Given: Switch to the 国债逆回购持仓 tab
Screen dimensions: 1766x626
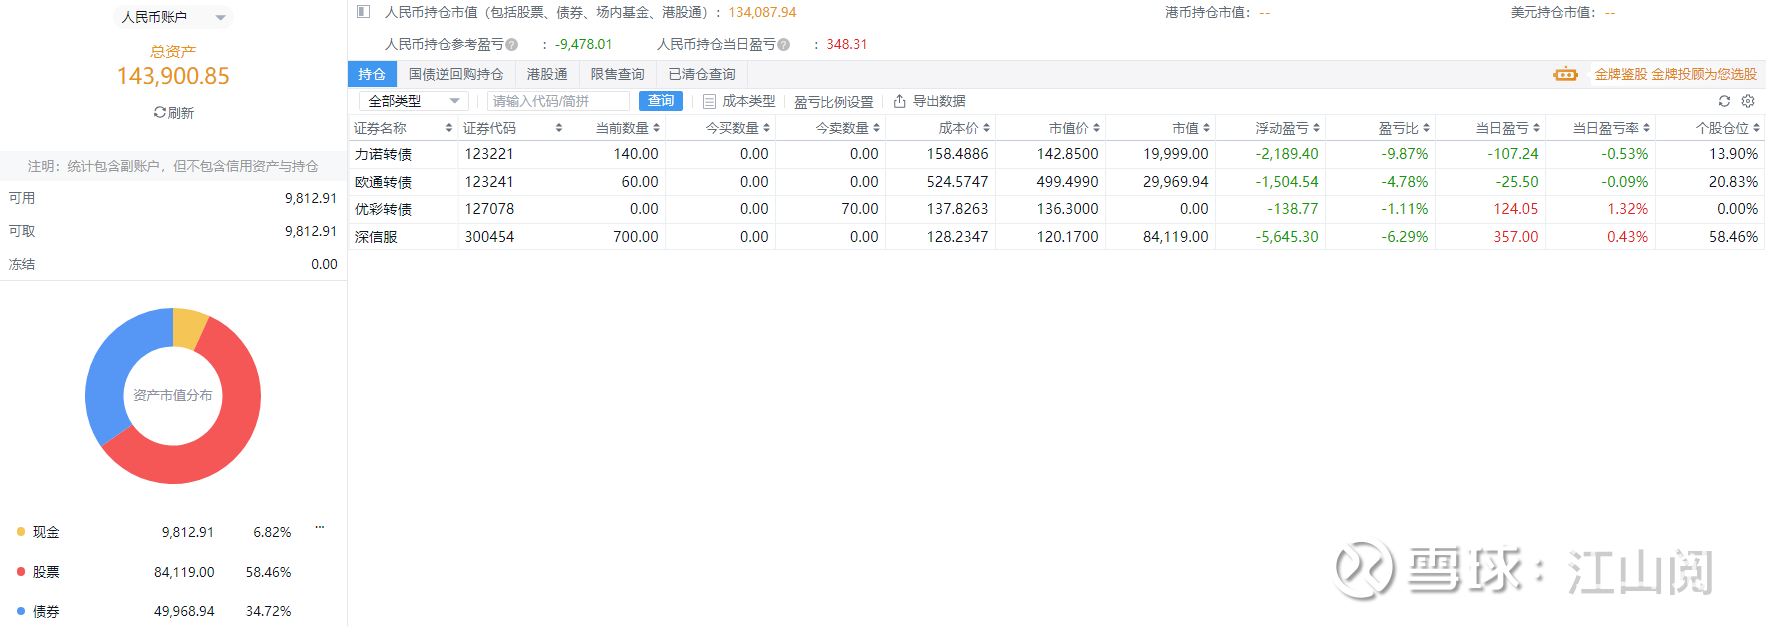Looking at the screenshot, I should 456,74.
